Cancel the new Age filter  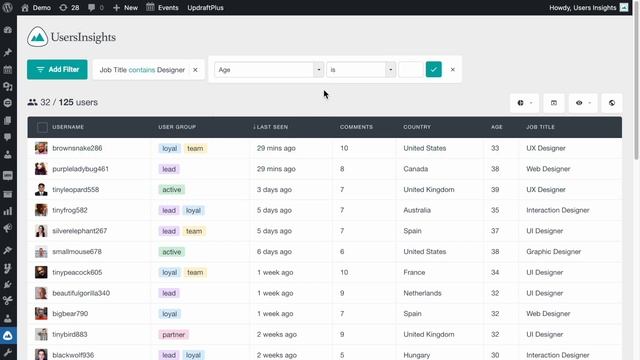[453, 69]
